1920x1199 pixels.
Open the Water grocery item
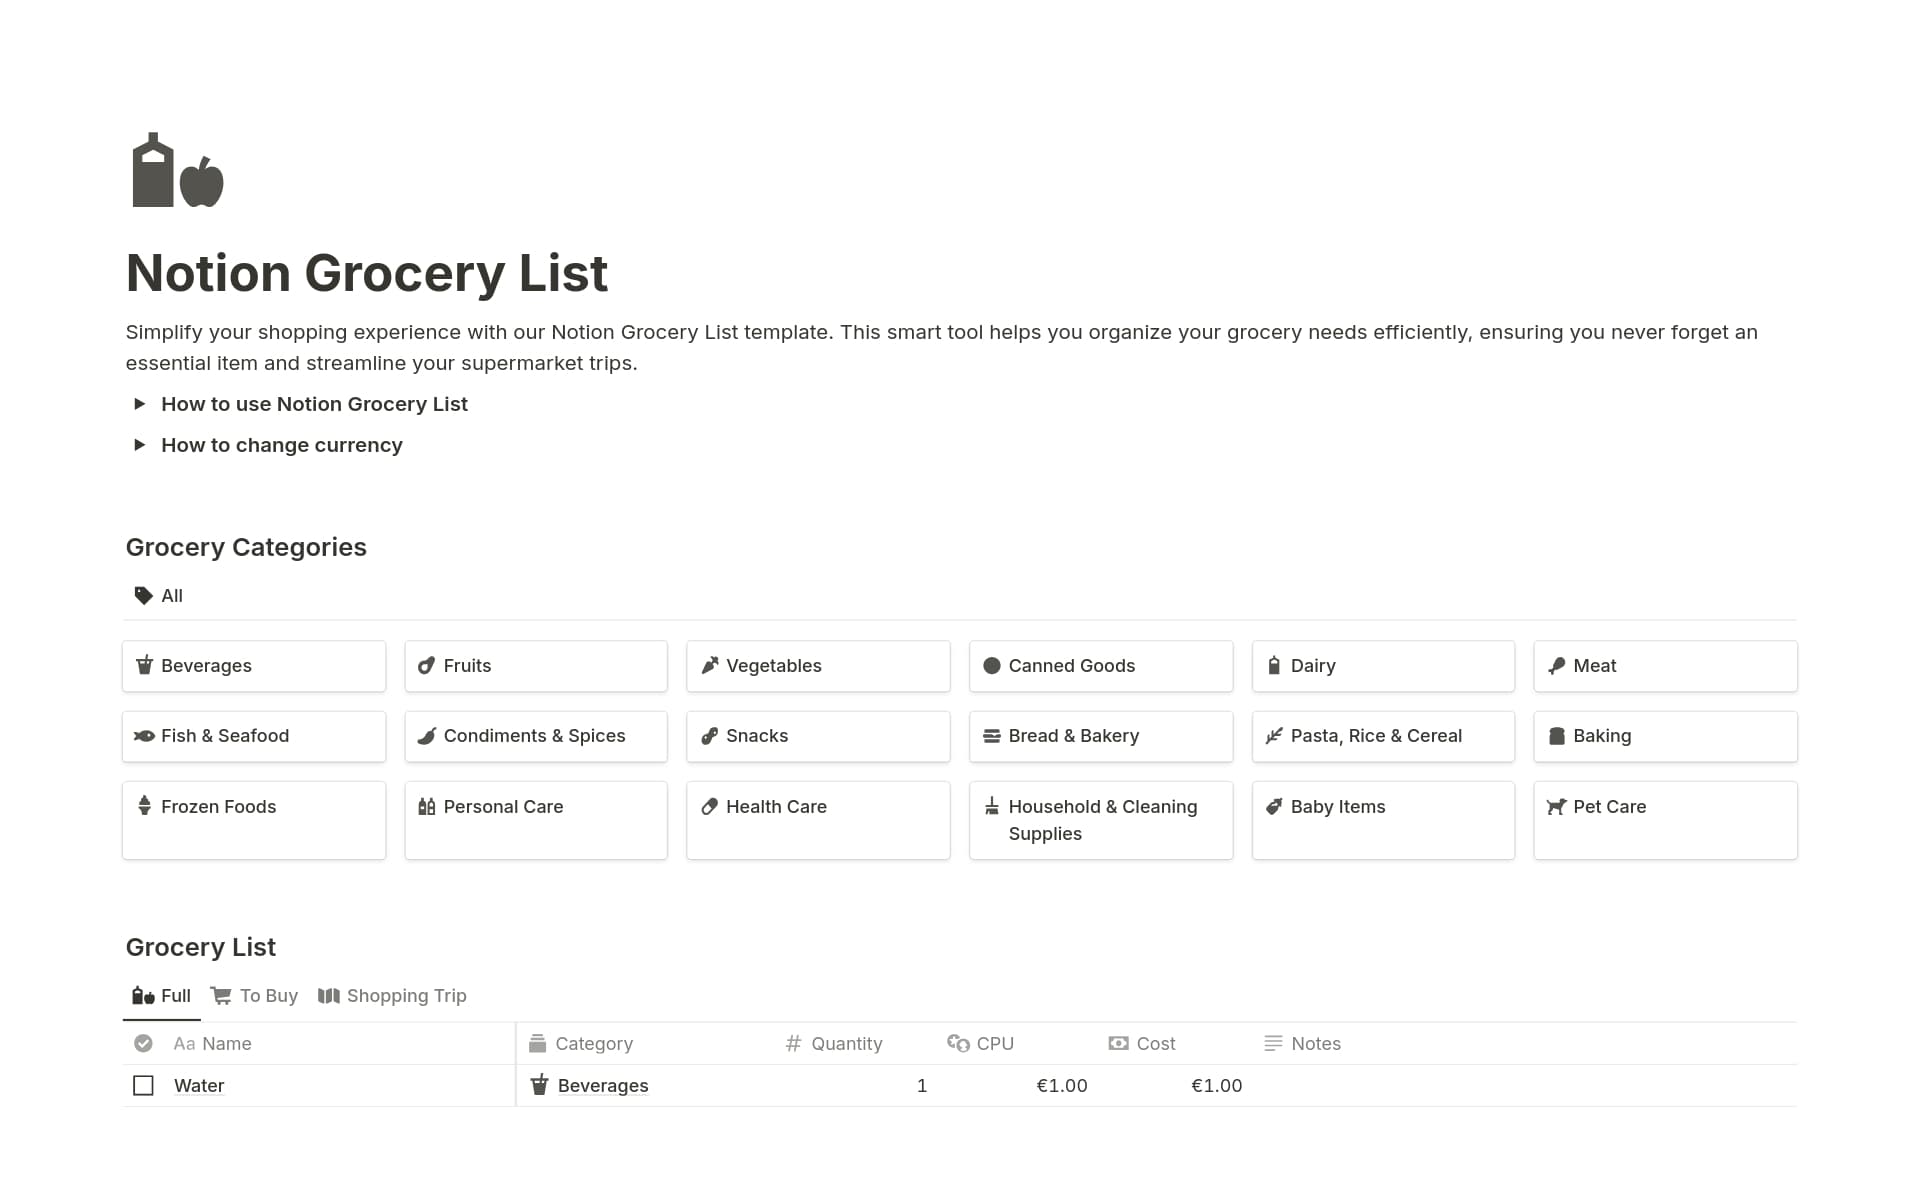pos(198,1085)
